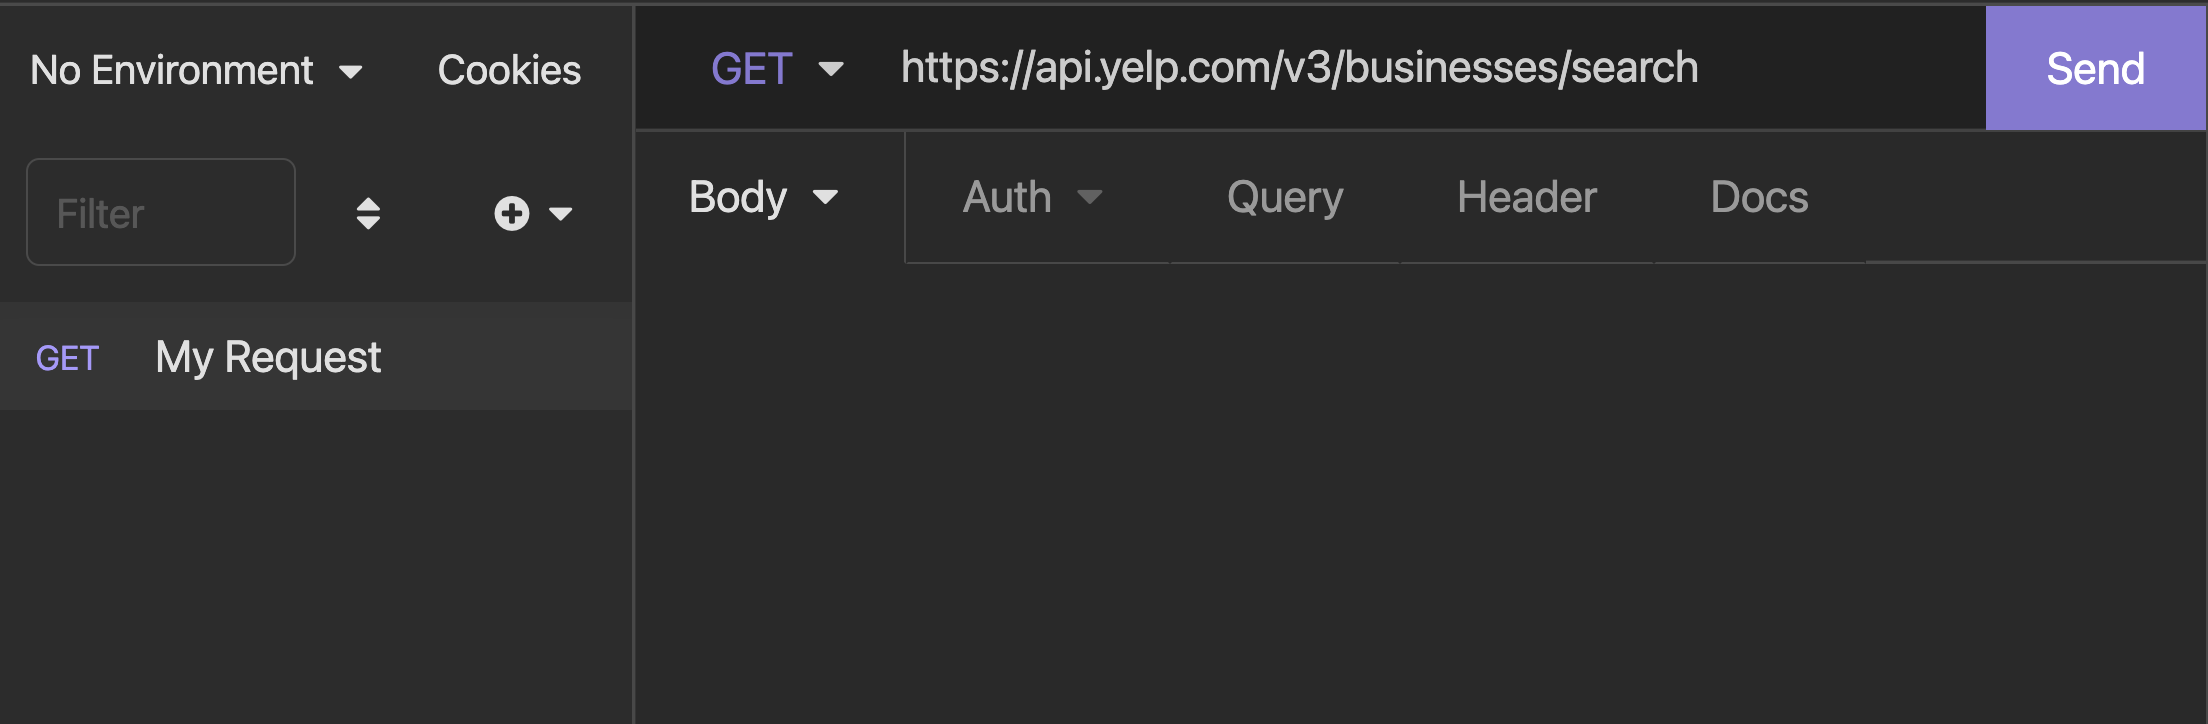Select My Request in the sidebar
The image size is (2208, 724).
coord(316,357)
